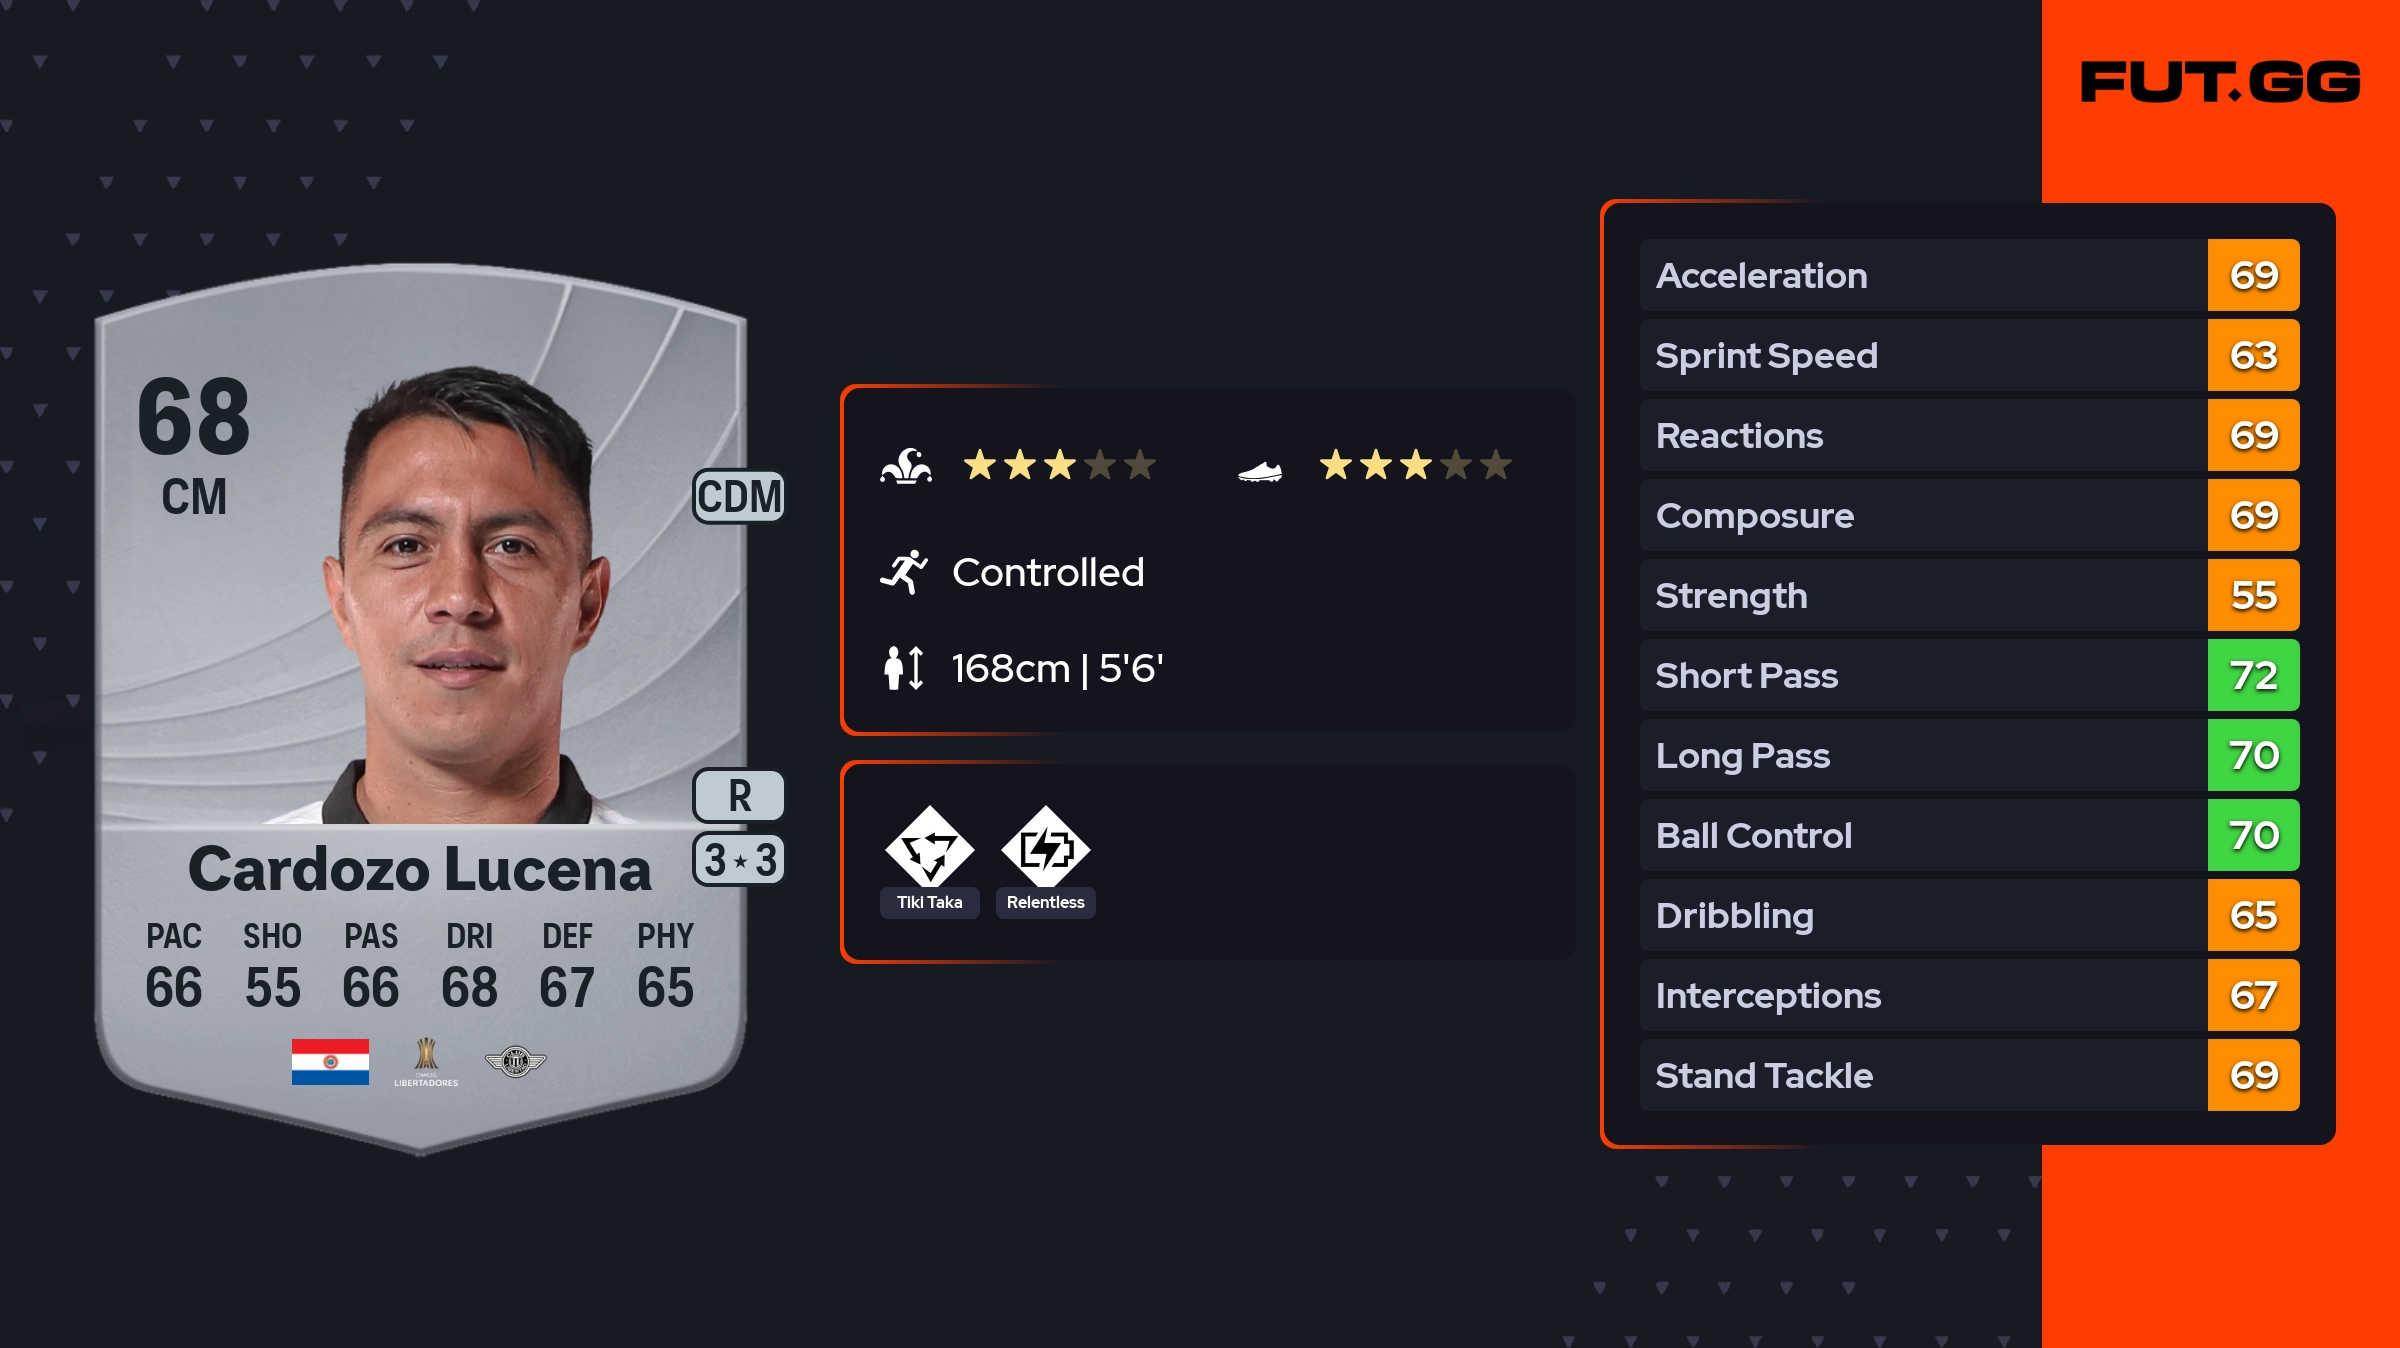Click the 68 overall rating on card
This screenshot has height=1348, width=2400.
[194, 416]
